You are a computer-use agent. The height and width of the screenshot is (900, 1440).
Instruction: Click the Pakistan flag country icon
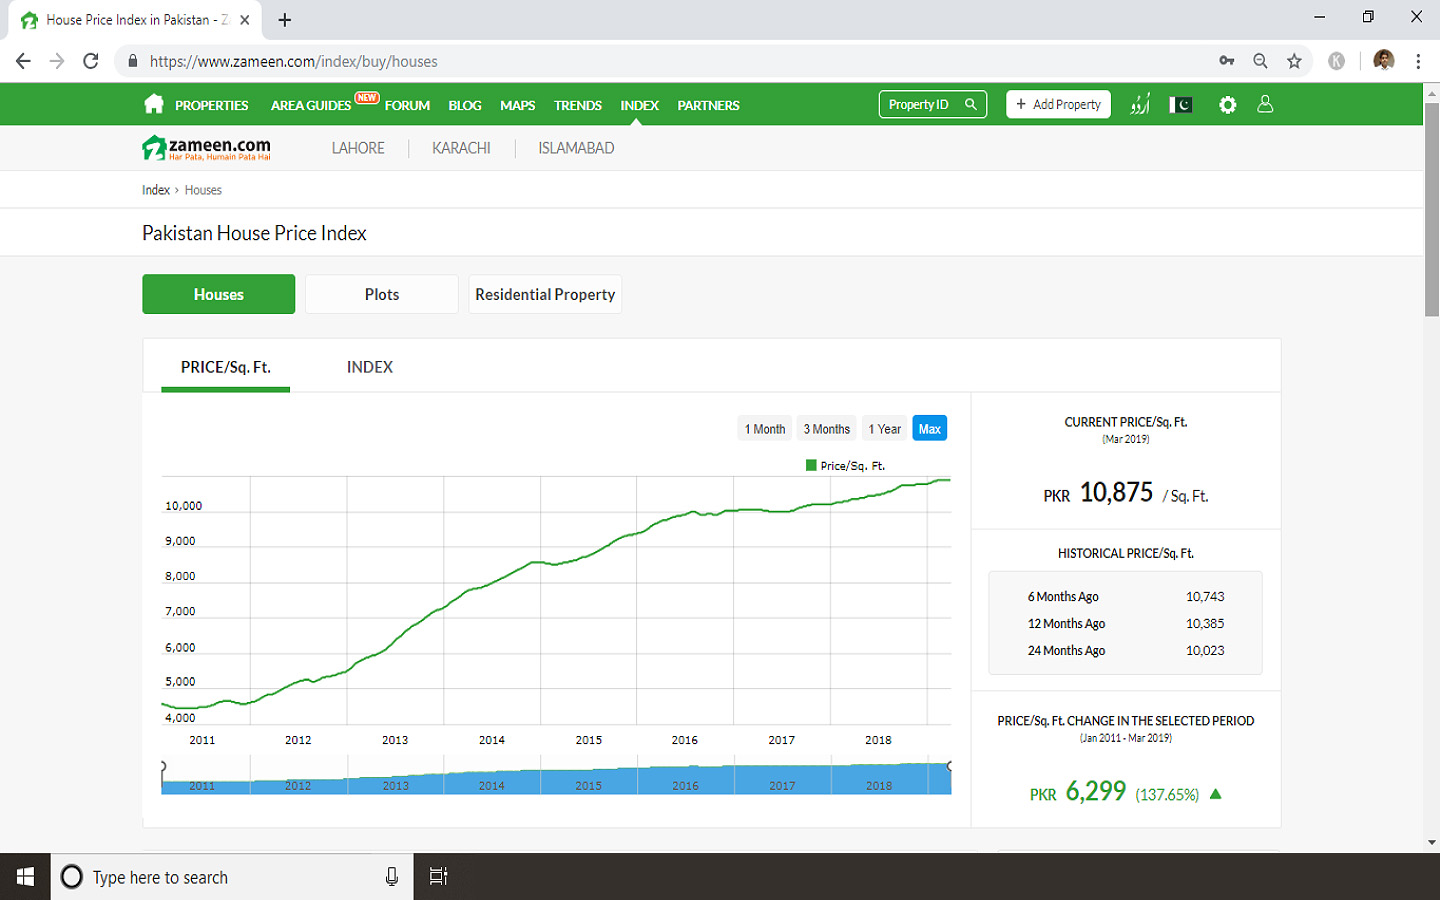1181,105
